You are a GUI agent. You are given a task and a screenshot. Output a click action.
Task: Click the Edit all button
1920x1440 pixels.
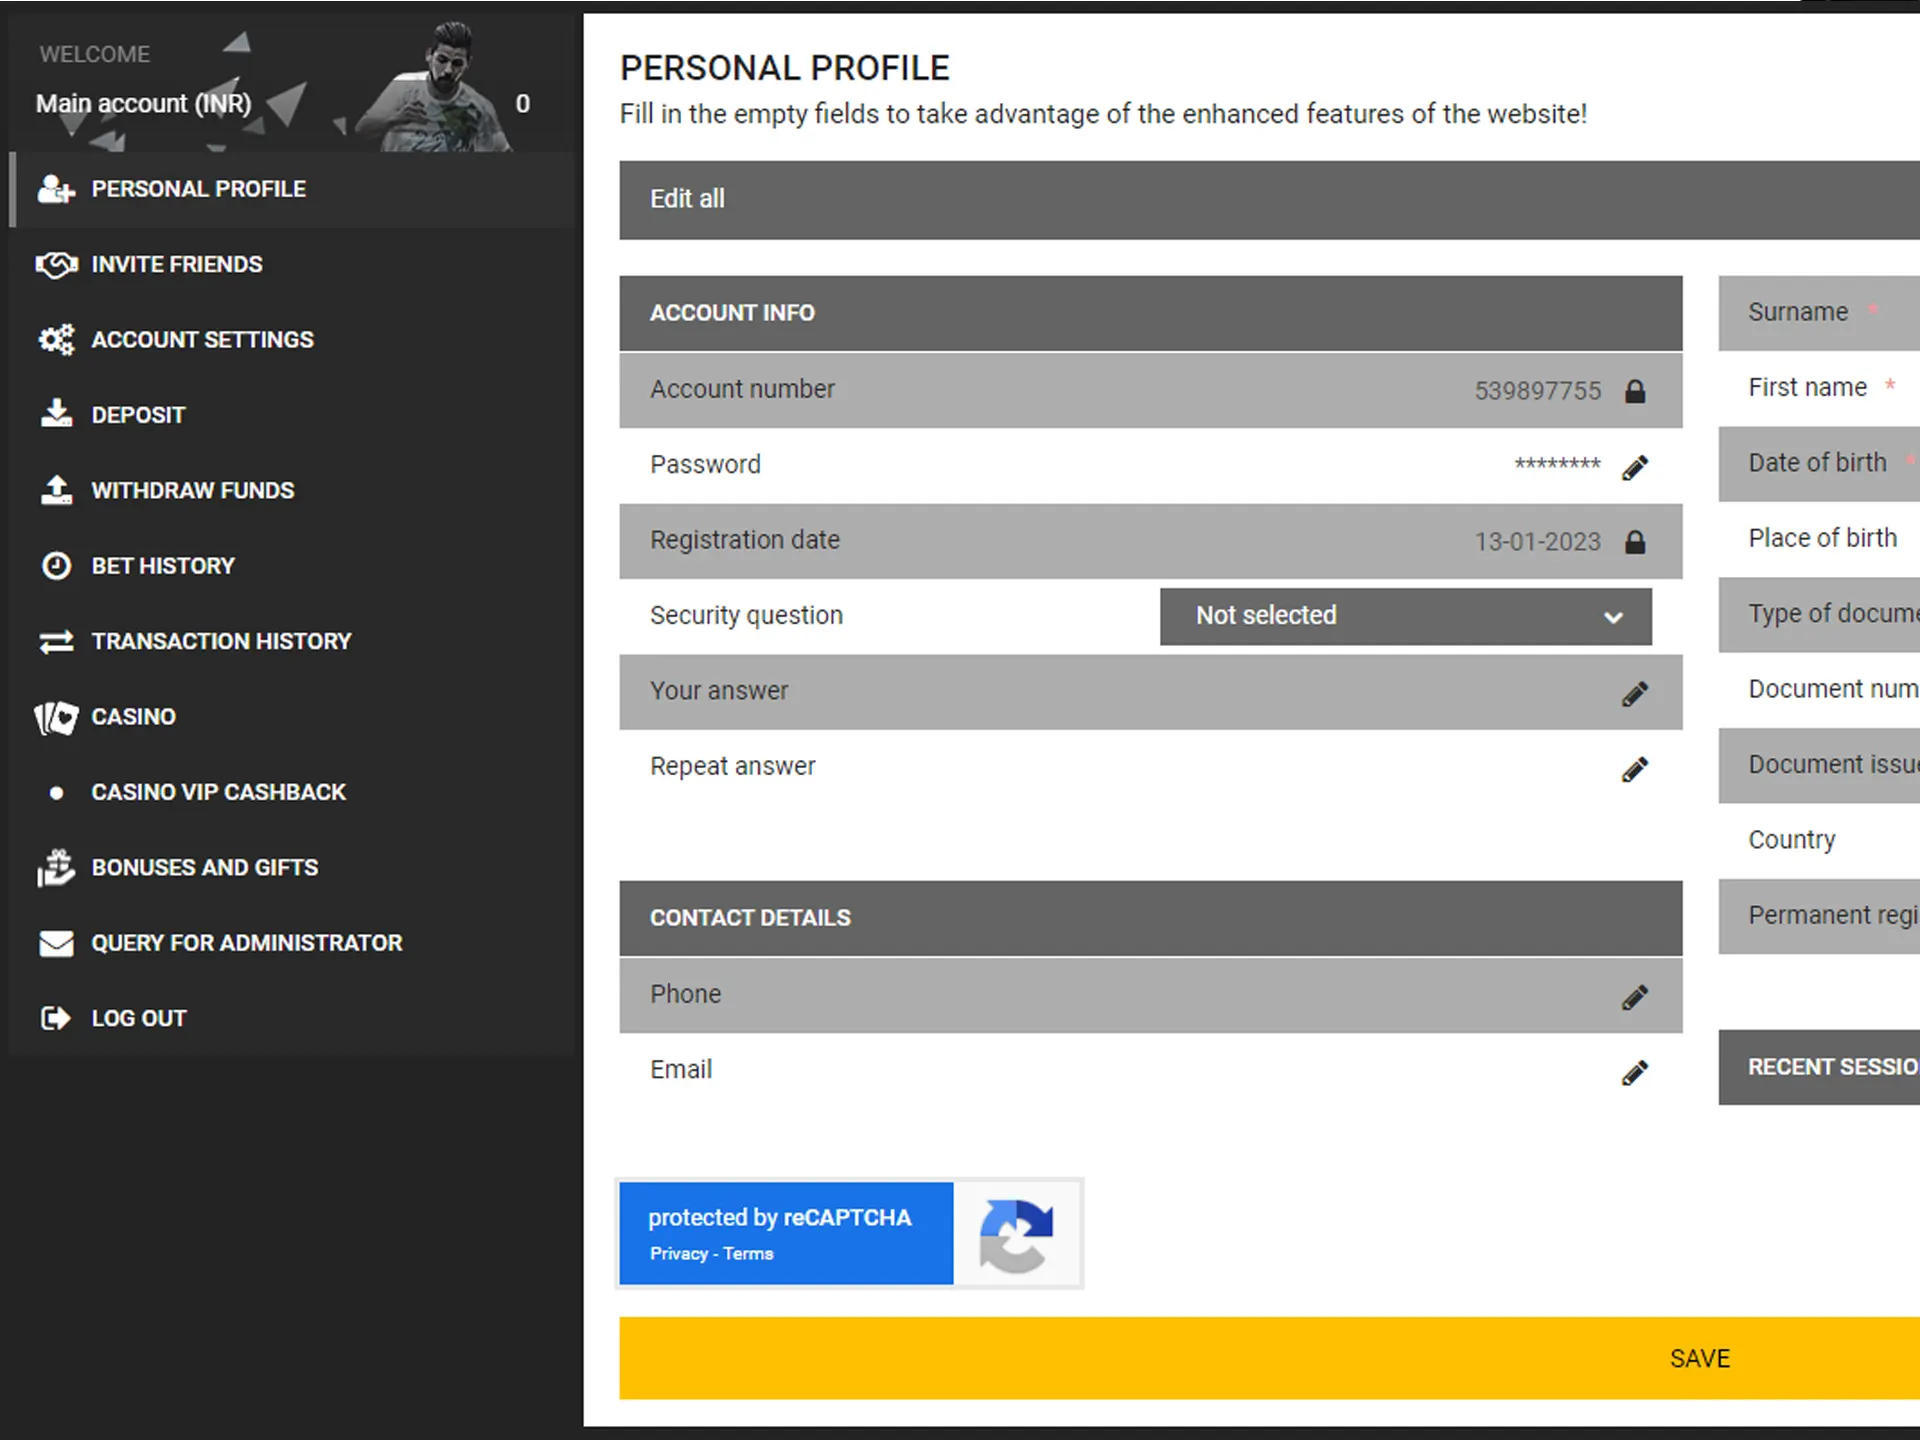tap(686, 198)
